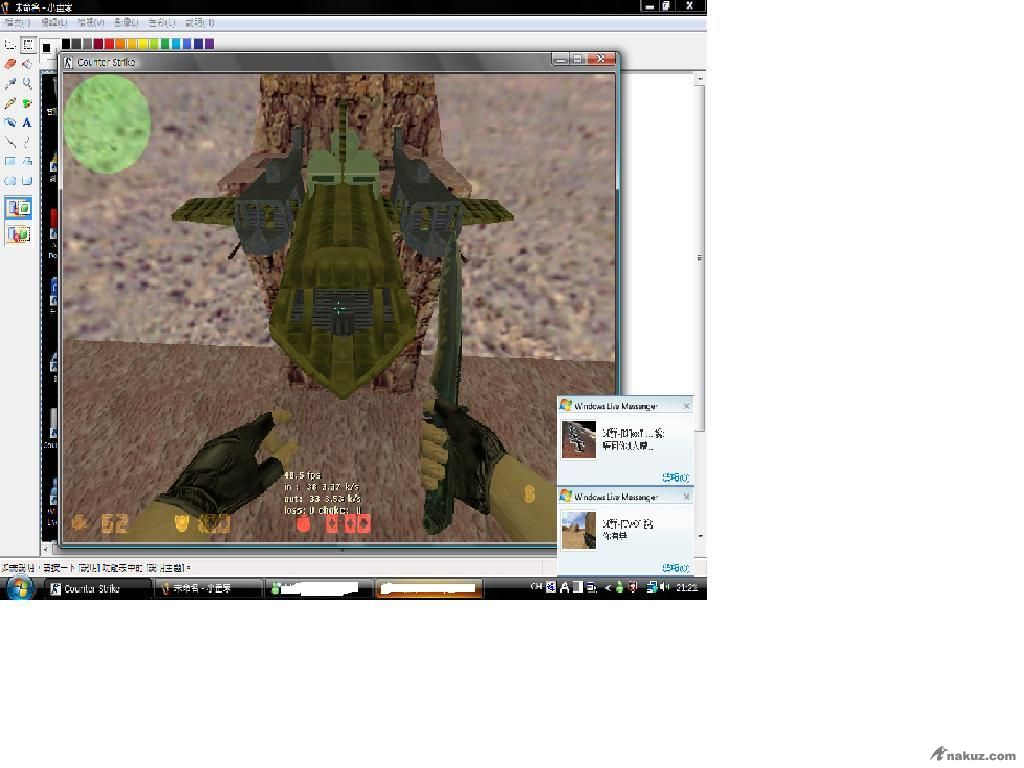Choose the Ellipse shape tool

pyautogui.click(x=10, y=181)
